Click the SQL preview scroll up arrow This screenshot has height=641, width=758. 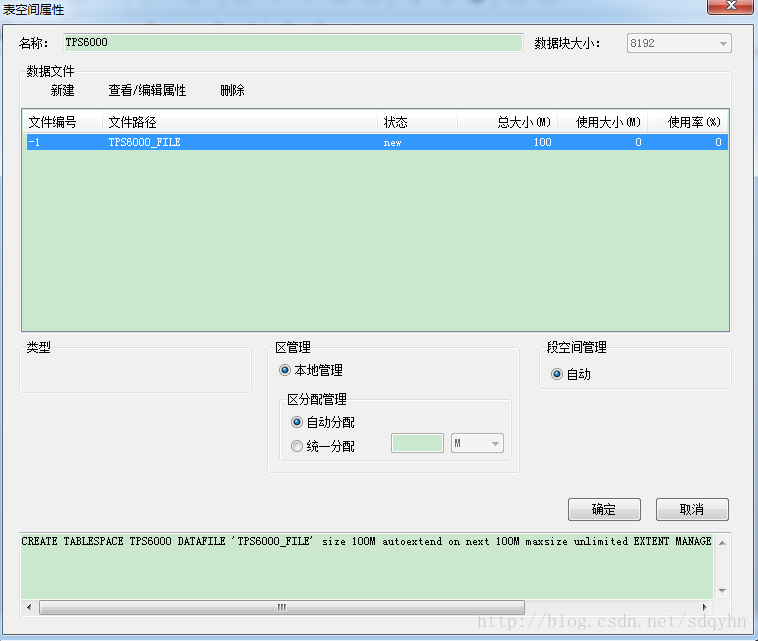(x=722, y=543)
